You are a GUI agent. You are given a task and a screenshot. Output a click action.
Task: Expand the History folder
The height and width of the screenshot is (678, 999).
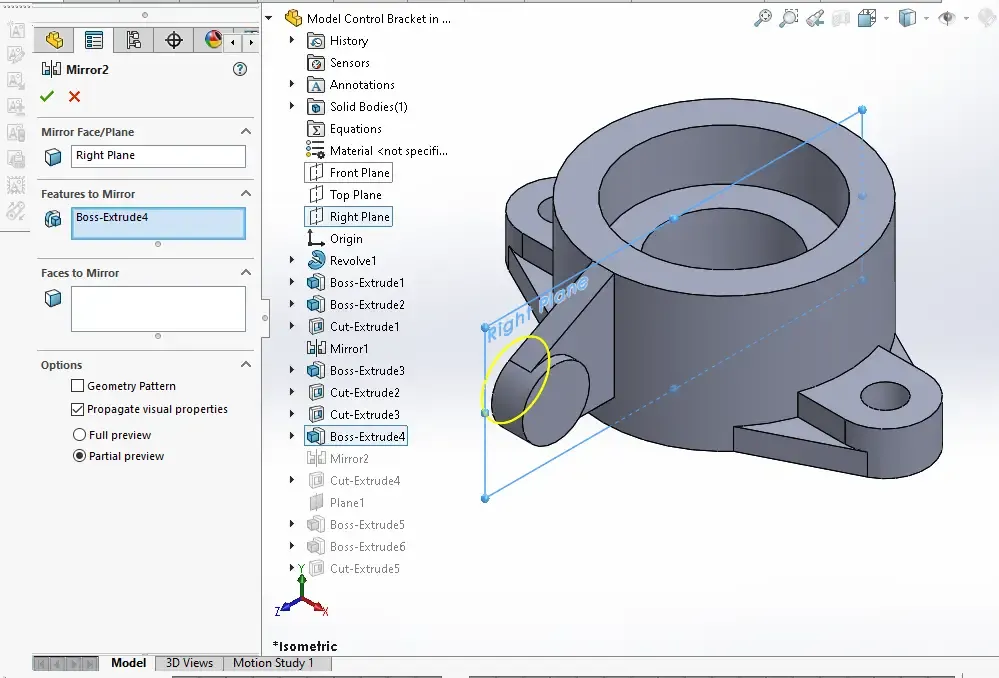[292, 40]
